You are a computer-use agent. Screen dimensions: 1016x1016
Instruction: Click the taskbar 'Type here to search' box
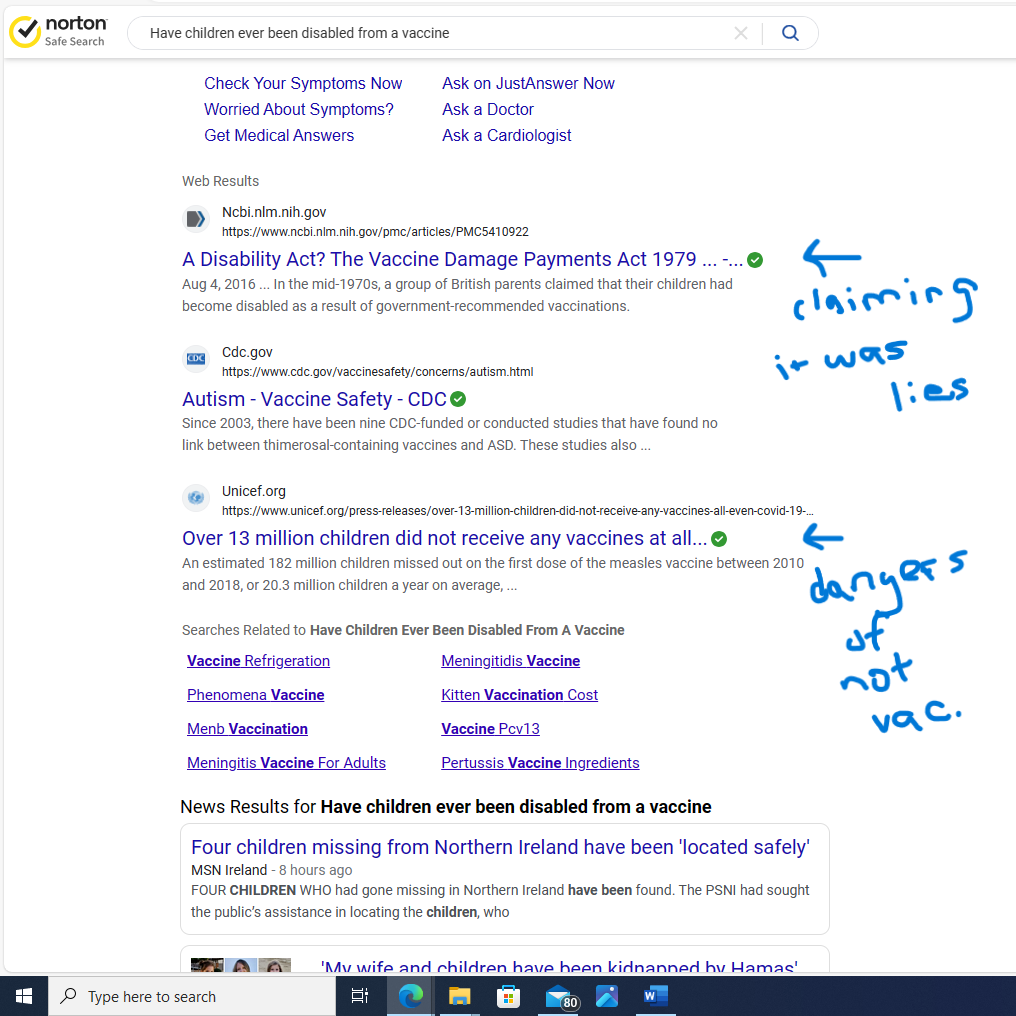(192, 997)
